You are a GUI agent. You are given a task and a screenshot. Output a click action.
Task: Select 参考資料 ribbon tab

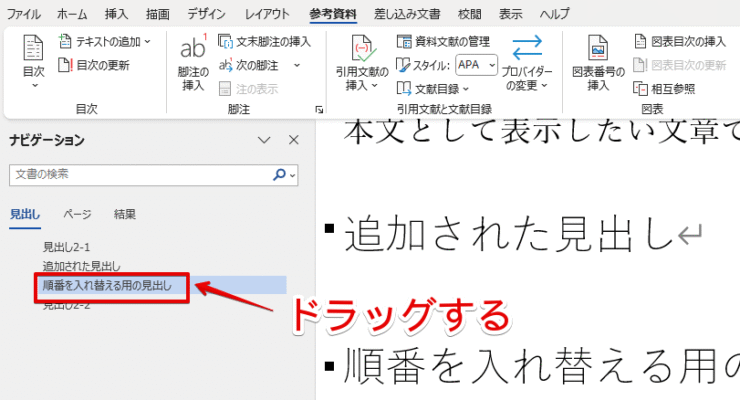[x=333, y=14]
